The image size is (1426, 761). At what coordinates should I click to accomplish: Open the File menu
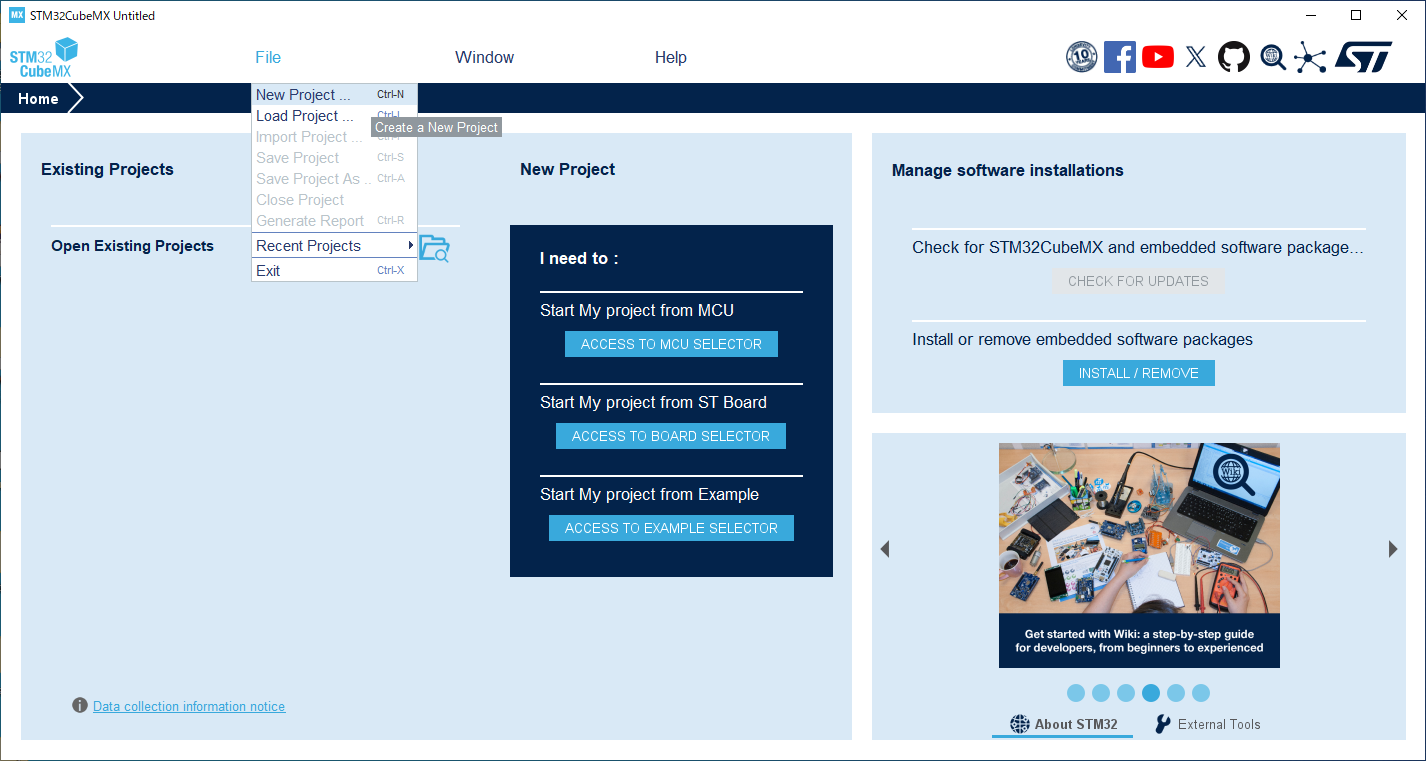pyautogui.click(x=268, y=58)
